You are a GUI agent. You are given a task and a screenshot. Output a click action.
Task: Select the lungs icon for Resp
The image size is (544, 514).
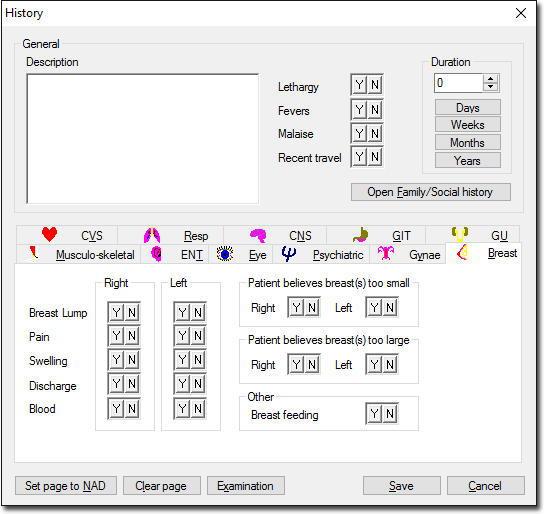[152, 235]
